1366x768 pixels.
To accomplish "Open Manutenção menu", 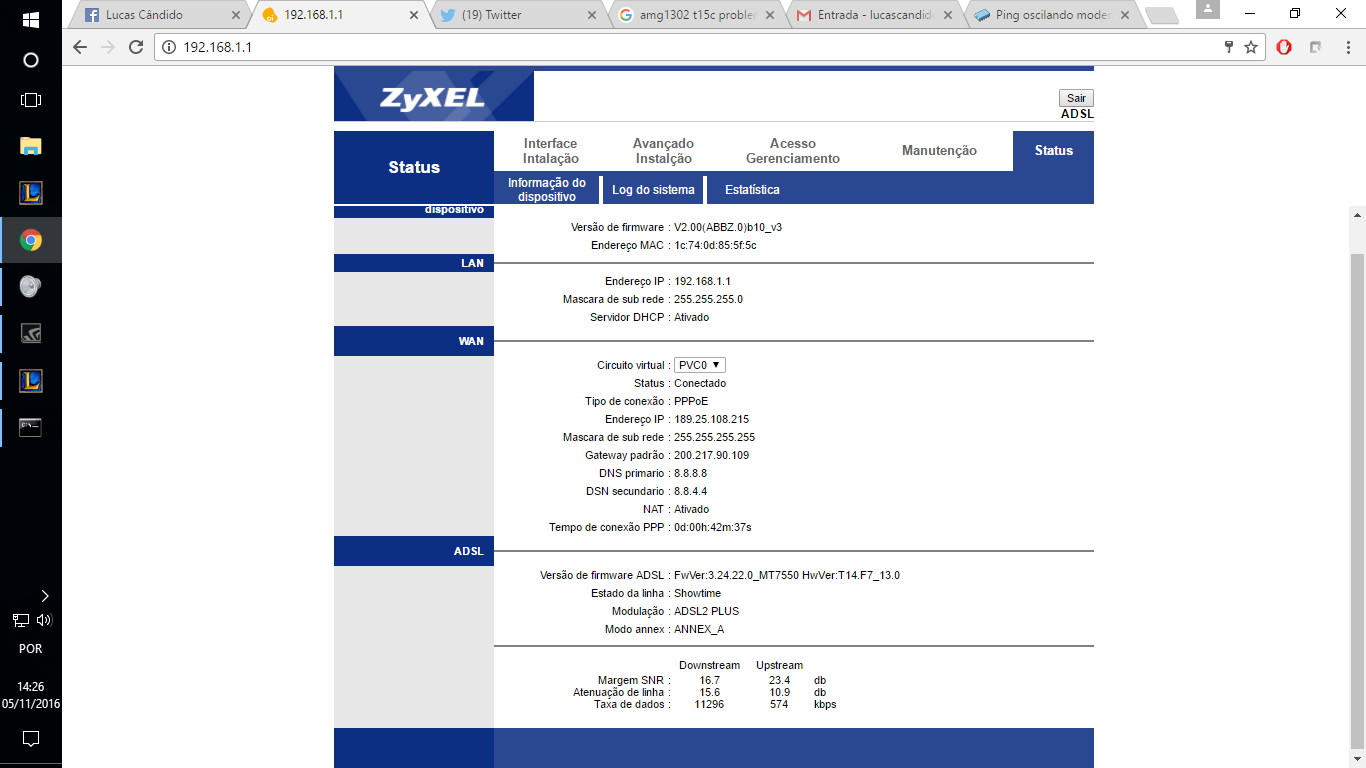I will point(939,150).
